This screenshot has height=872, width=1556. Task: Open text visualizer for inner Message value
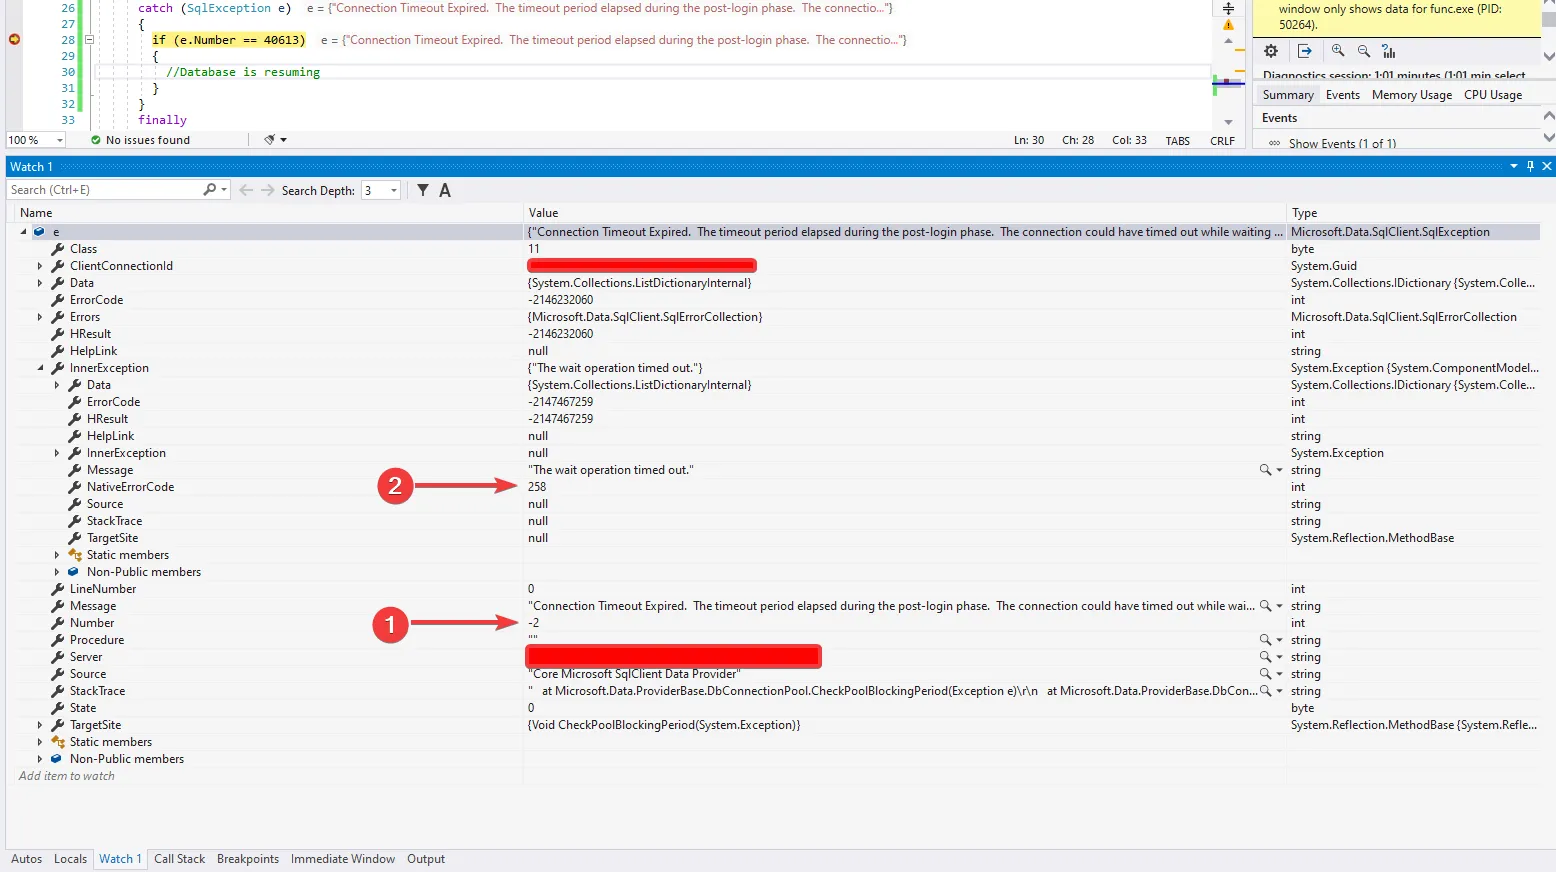point(1265,470)
